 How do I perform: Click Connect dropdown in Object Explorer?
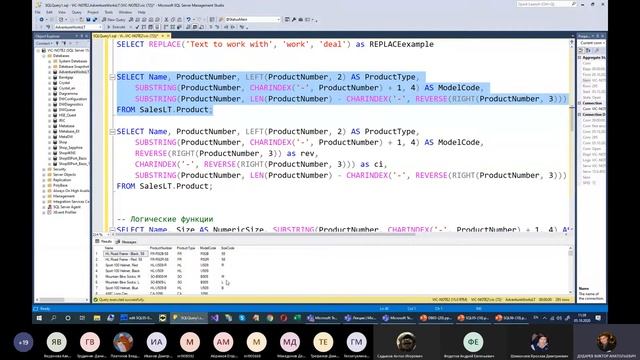click(x=44, y=43)
